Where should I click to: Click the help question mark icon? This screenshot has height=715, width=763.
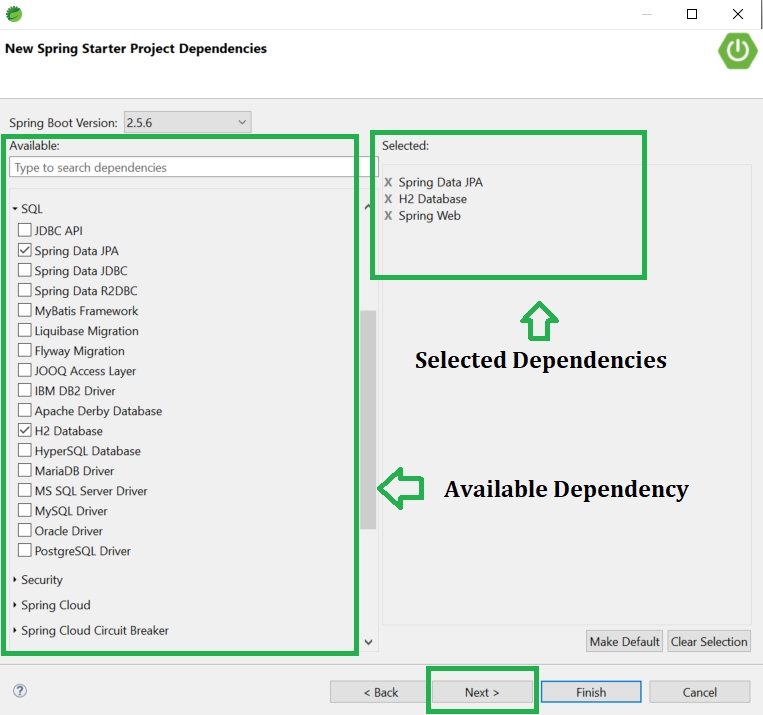(x=20, y=691)
